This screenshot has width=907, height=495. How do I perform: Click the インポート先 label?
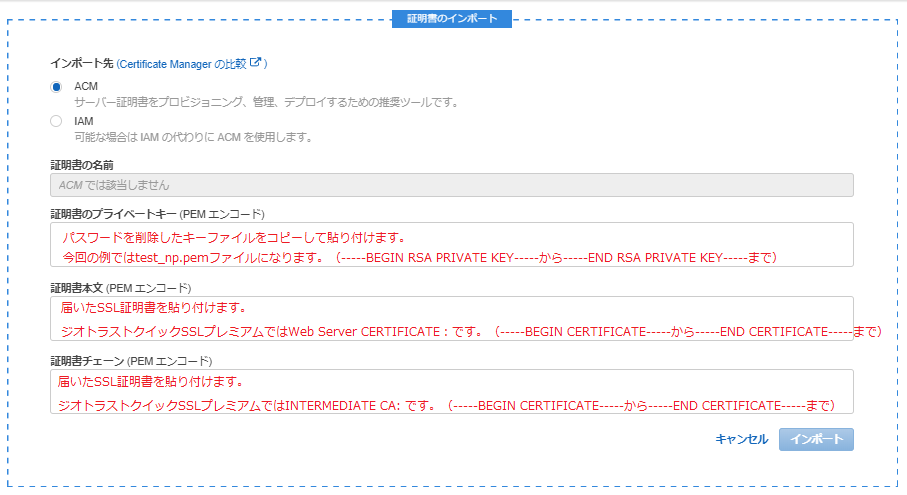coord(82,64)
